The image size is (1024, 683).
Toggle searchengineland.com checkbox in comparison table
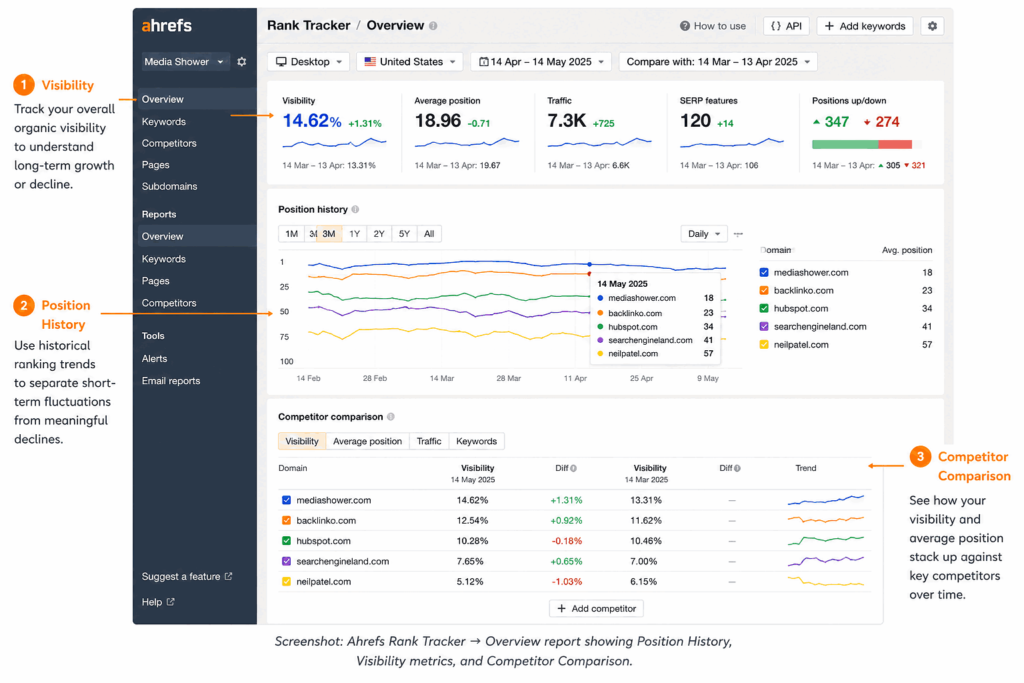coord(286,561)
